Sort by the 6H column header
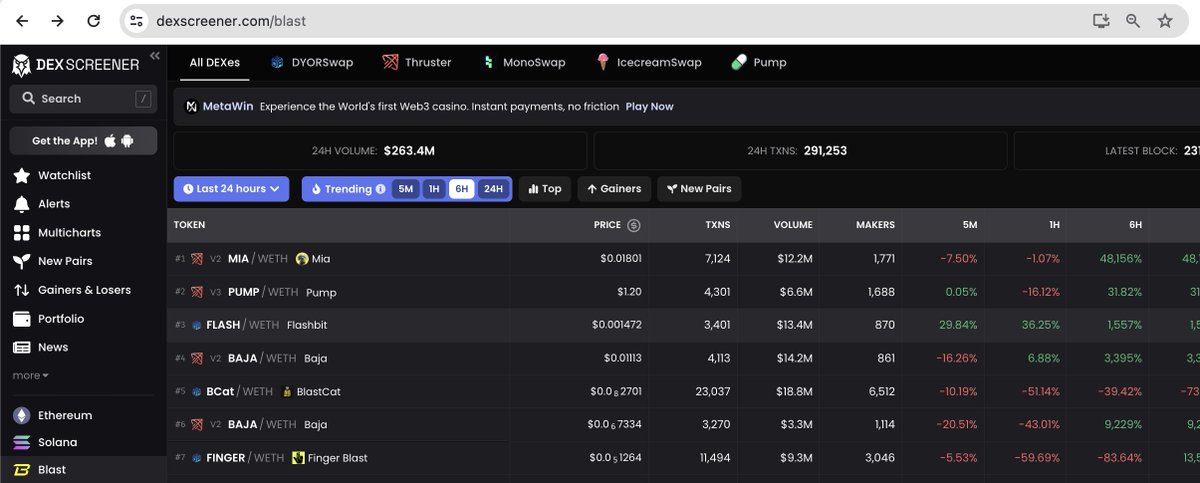 pyautogui.click(x=1135, y=225)
